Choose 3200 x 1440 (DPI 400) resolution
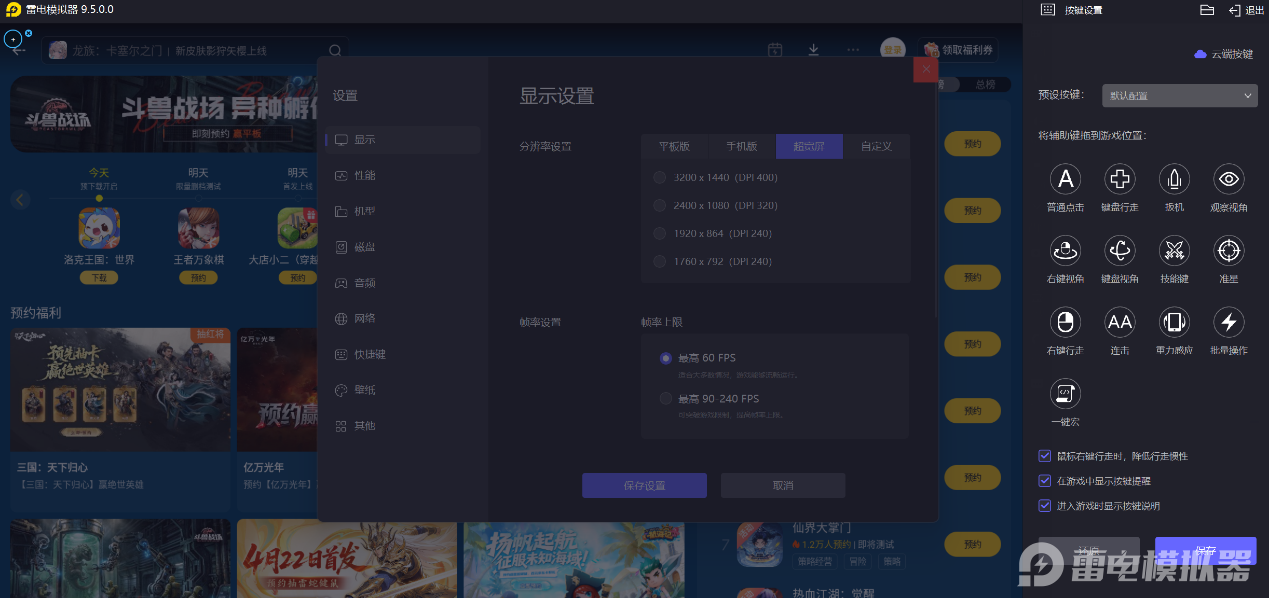 [x=659, y=177]
